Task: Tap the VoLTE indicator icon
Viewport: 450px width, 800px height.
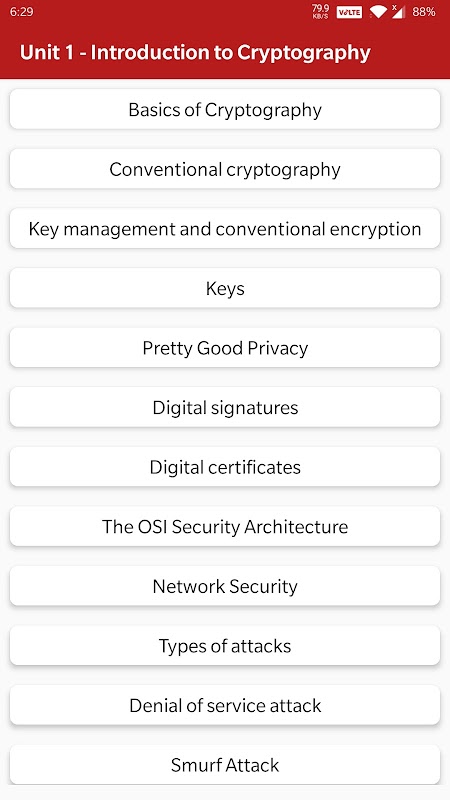Action: [x=349, y=12]
